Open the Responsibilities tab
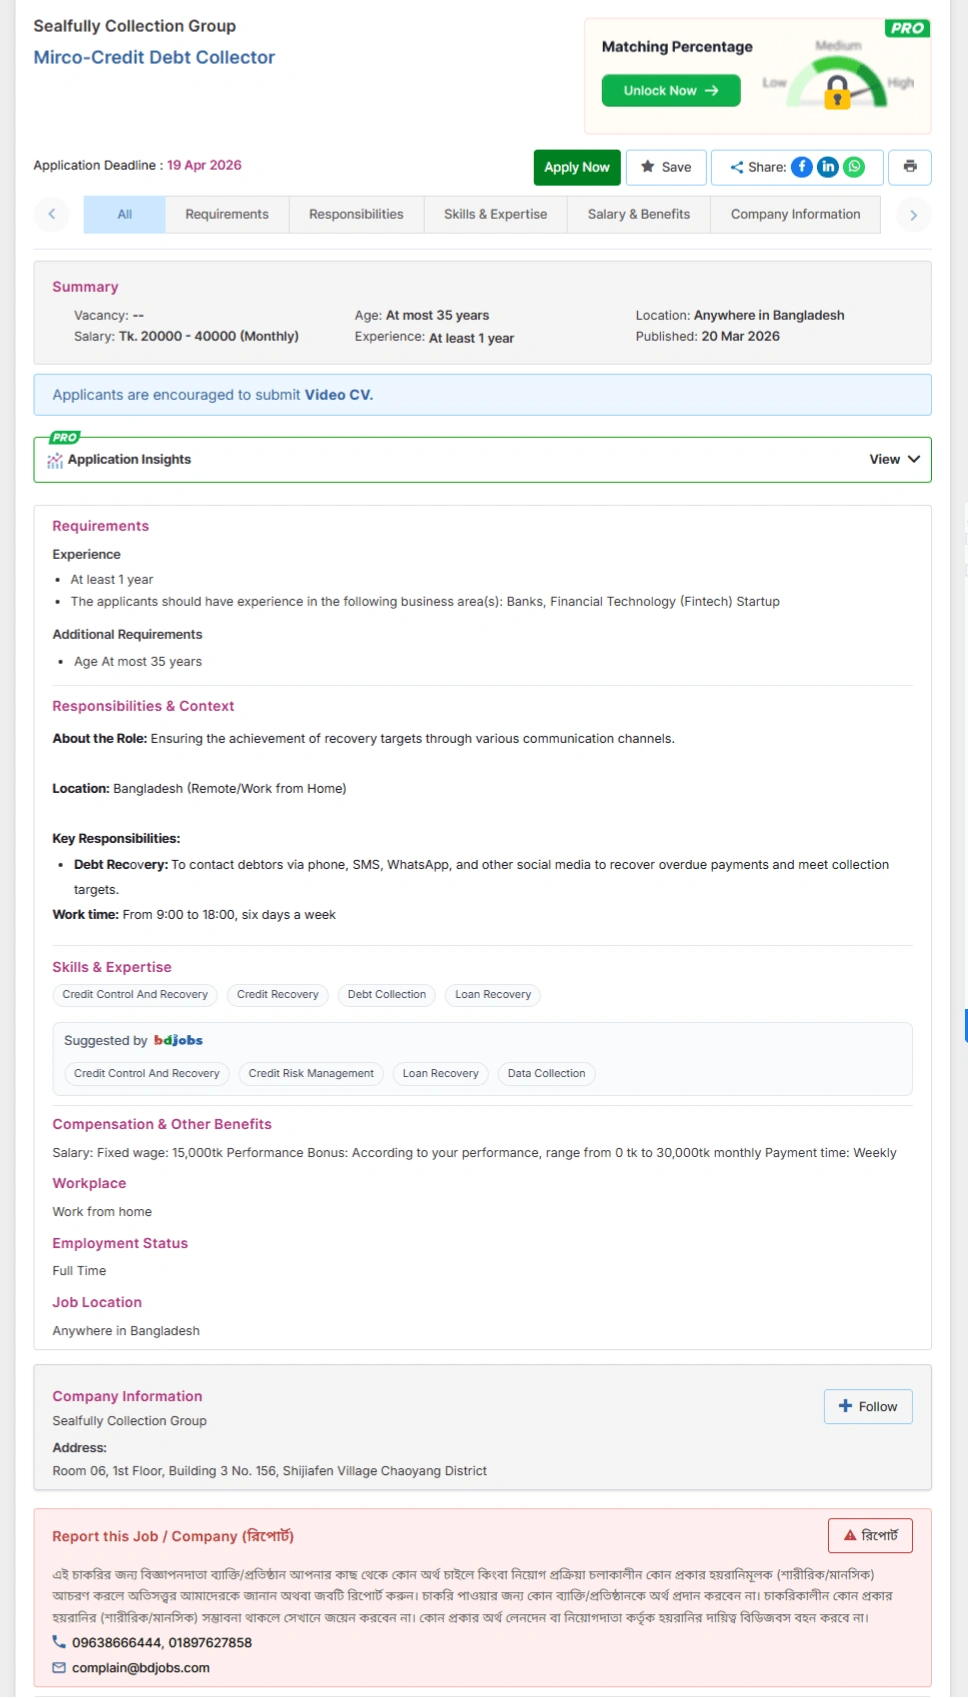 pos(356,214)
